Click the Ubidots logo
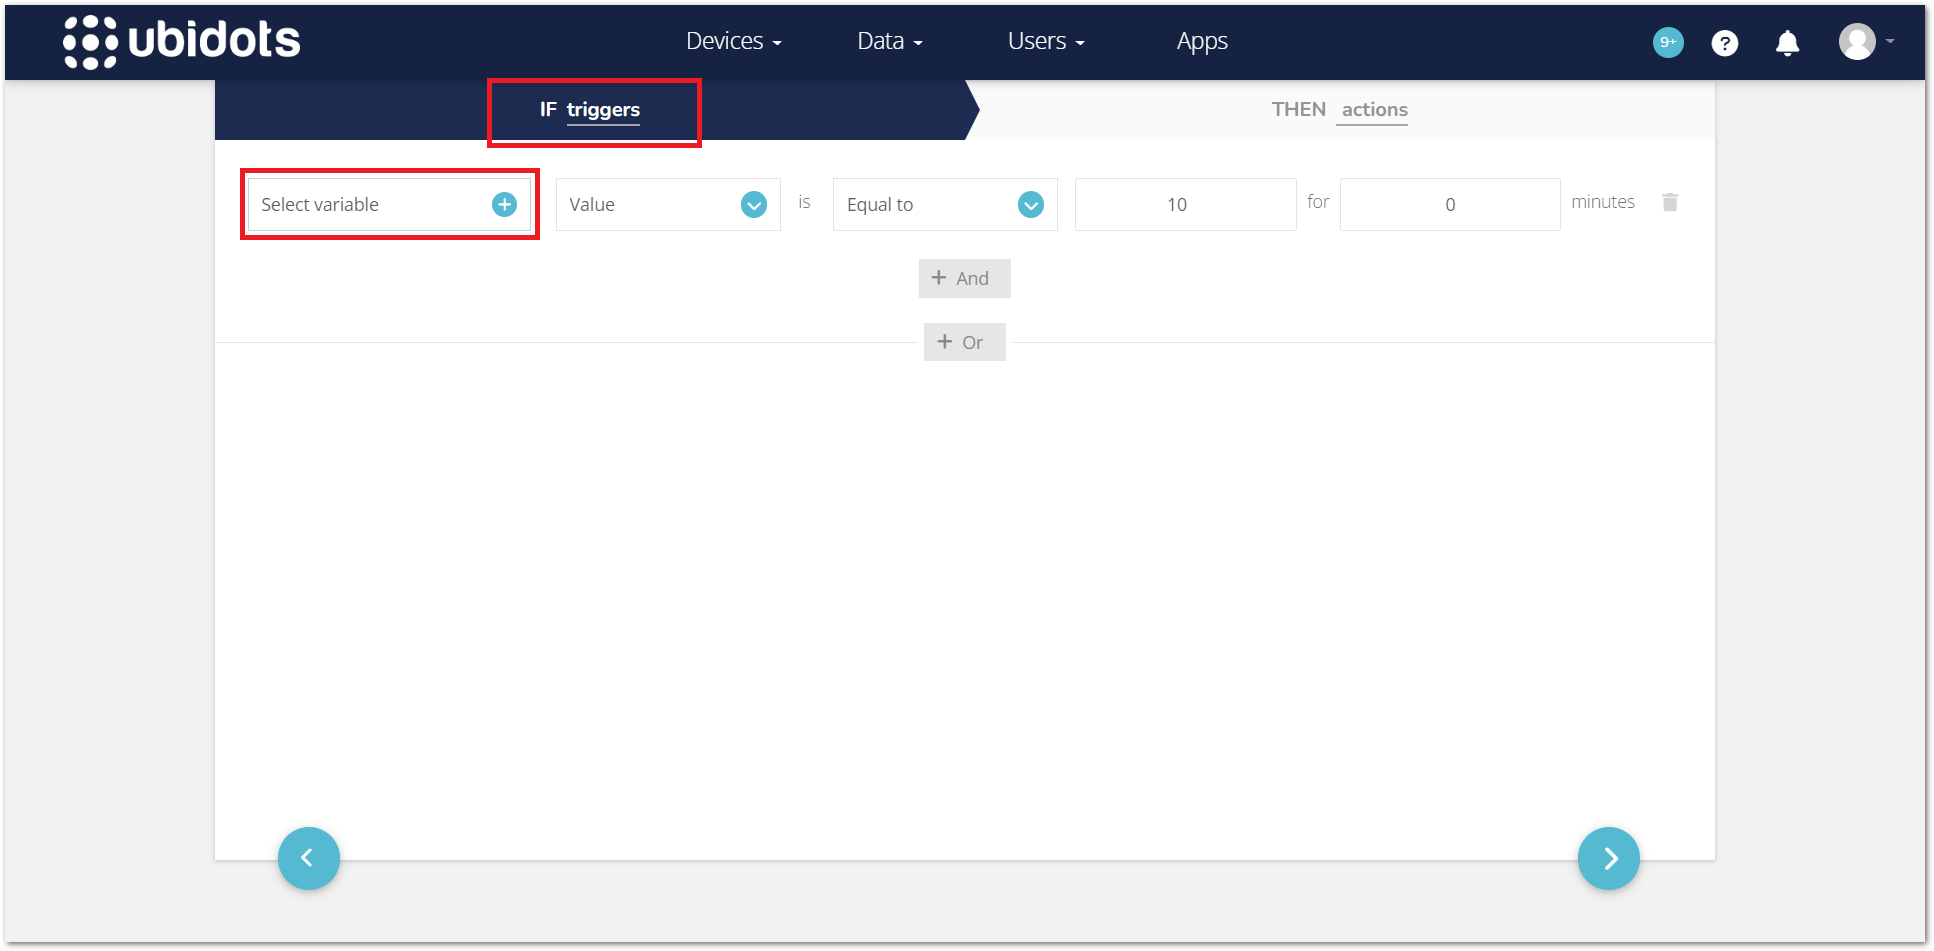This screenshot has height=951, width=1934. (181, 42)
